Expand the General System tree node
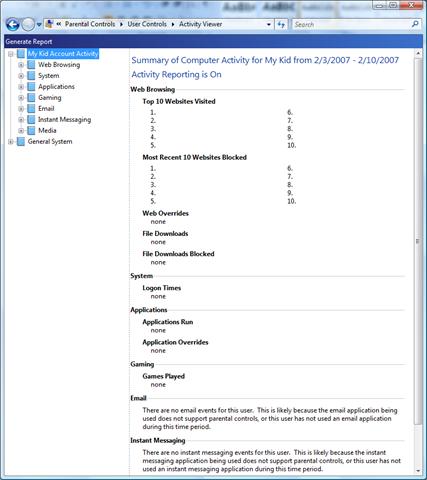Viewport: 427px width, 480px height. pyautogui.click(x=11, y=142)
